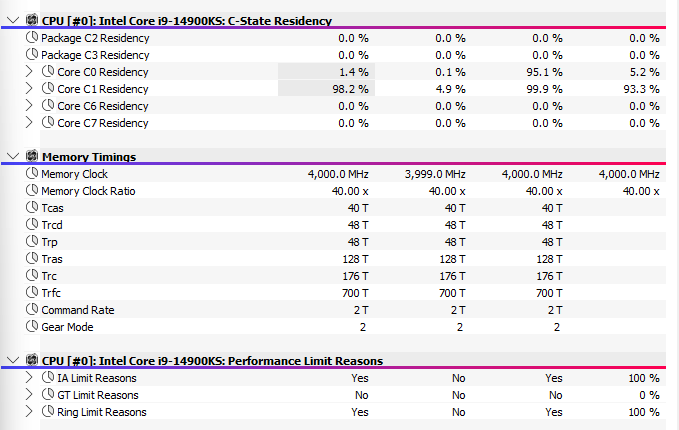Expand the Core C7 Residency row
This screenshot has width=679, height=430.
[x=29, y=123]
